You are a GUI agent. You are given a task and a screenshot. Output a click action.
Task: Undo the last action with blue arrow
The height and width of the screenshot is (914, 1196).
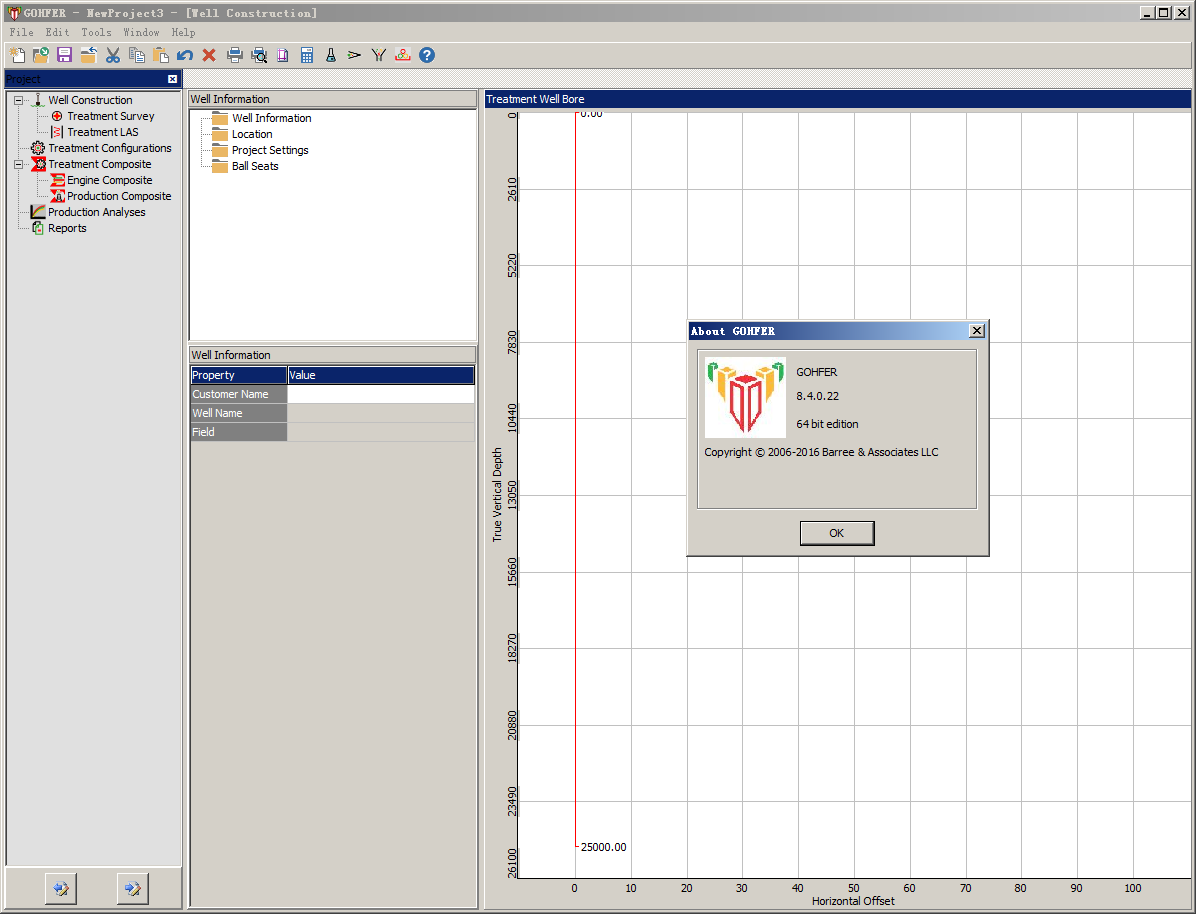pos(185,55)
